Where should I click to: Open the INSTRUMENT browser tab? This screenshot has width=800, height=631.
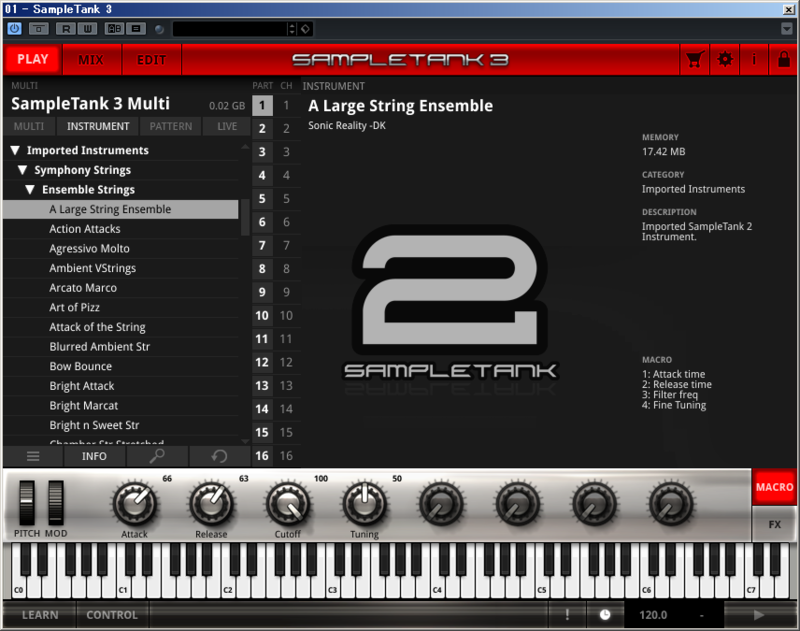[x=98, y=126]
